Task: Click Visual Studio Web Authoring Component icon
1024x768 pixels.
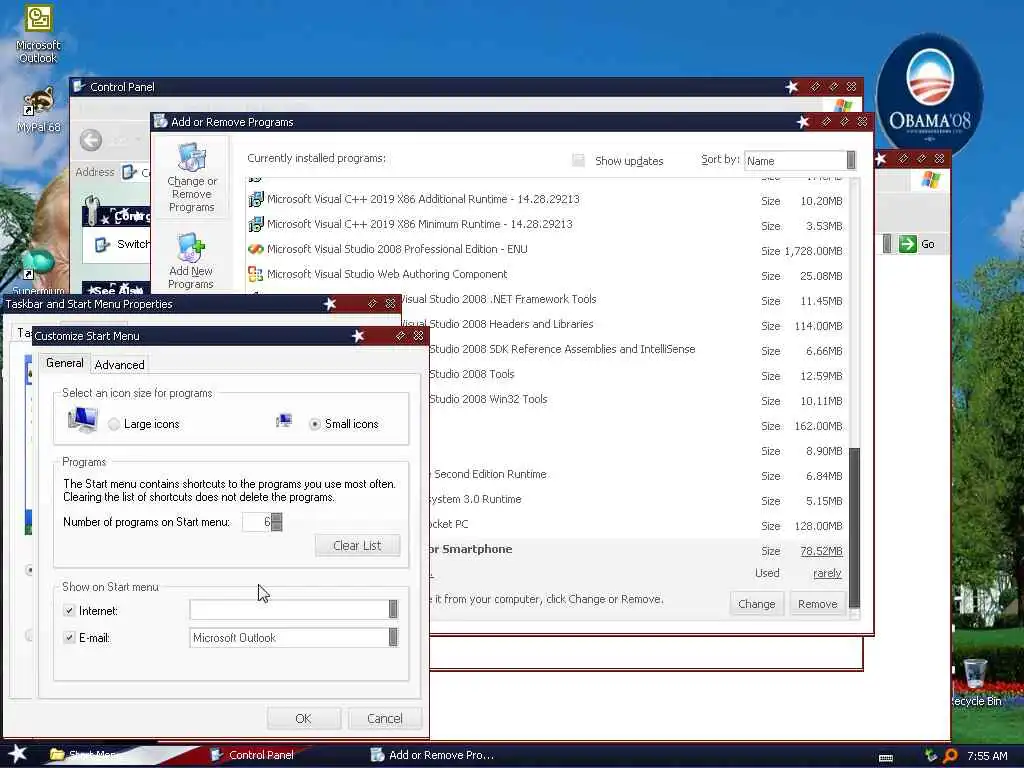Action: (x=256, y=274)
